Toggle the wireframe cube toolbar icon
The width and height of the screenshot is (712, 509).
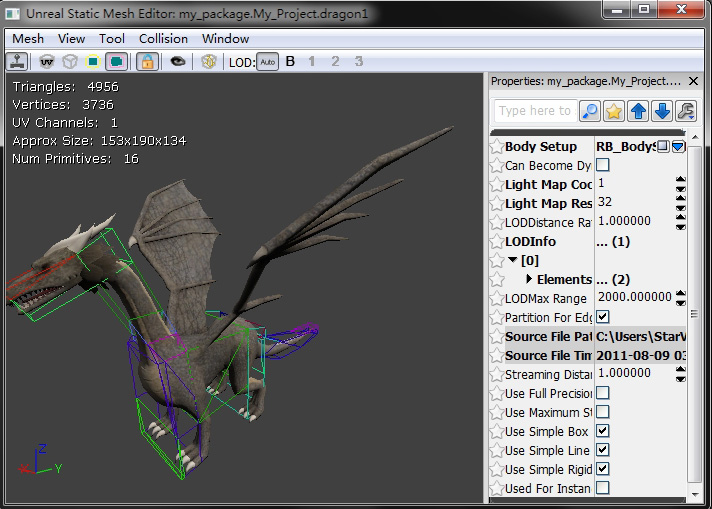pyautogui.click(x=71, y=61)
